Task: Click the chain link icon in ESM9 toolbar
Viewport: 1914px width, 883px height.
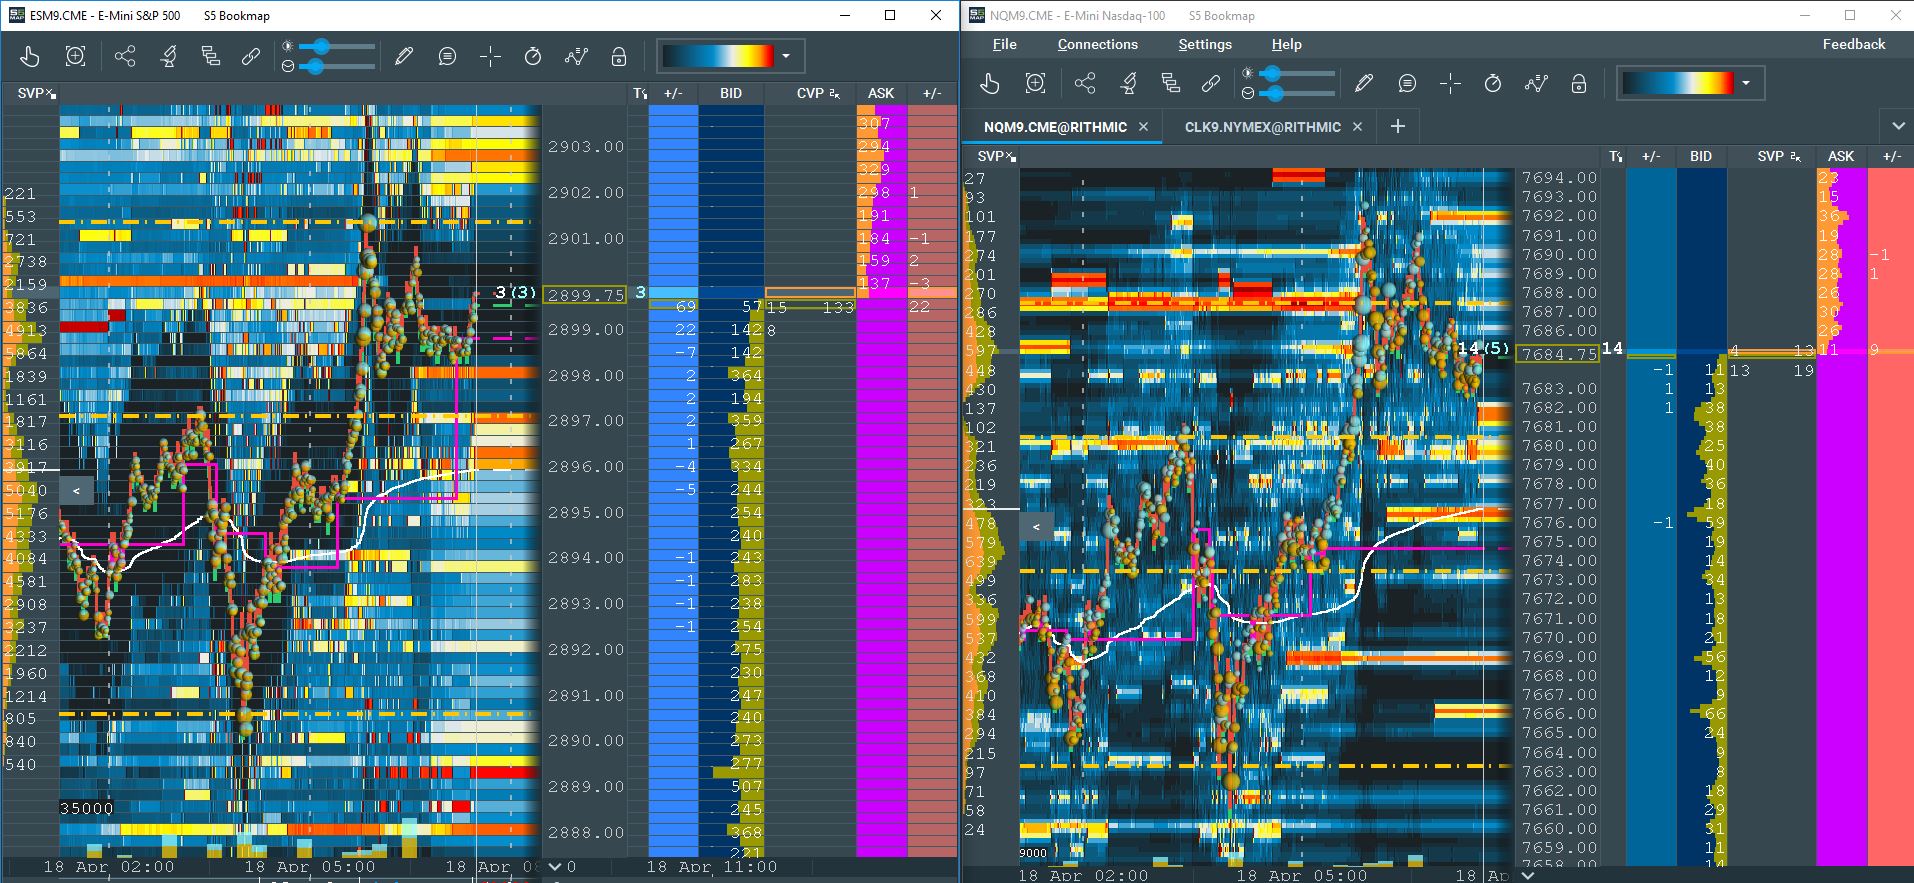Action: point(251,57)
